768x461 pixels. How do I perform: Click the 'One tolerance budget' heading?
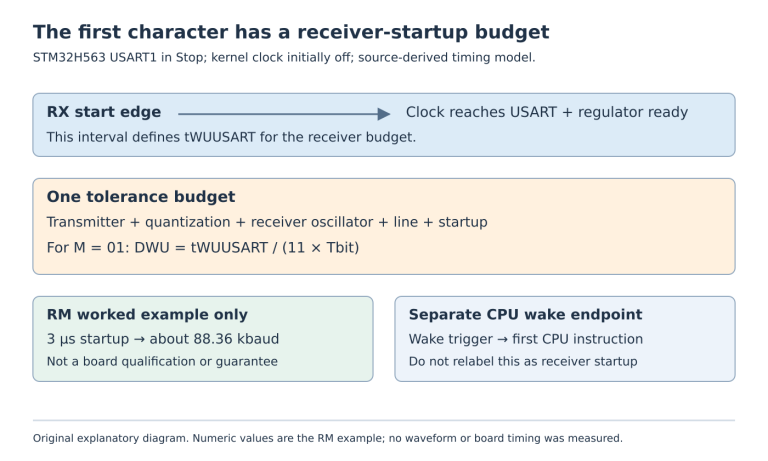tap(141, 197)
